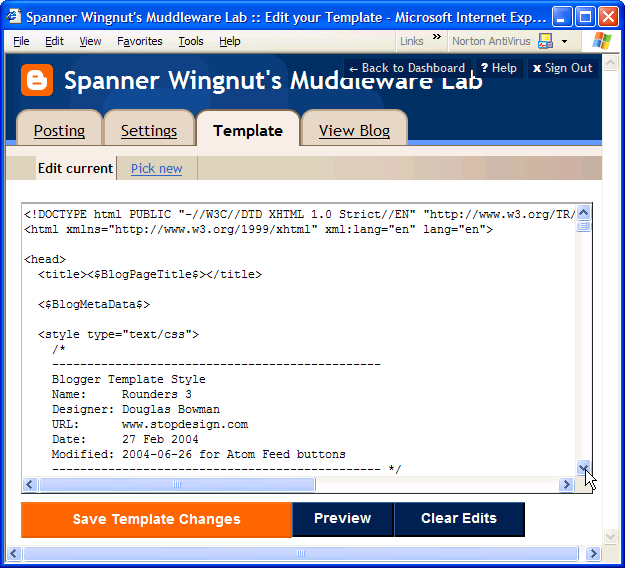Open the Tools menu

click(x=191, y=41)
